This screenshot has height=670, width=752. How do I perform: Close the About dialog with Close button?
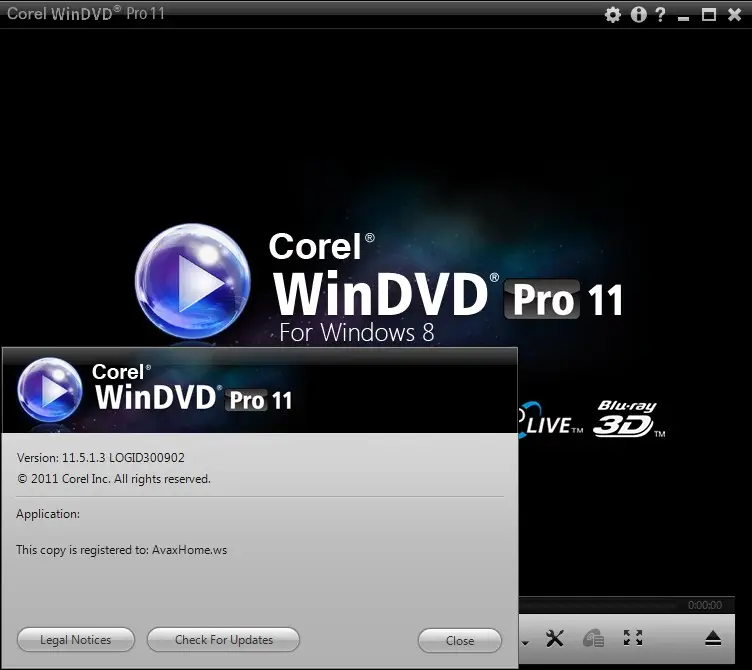[460, 641]
